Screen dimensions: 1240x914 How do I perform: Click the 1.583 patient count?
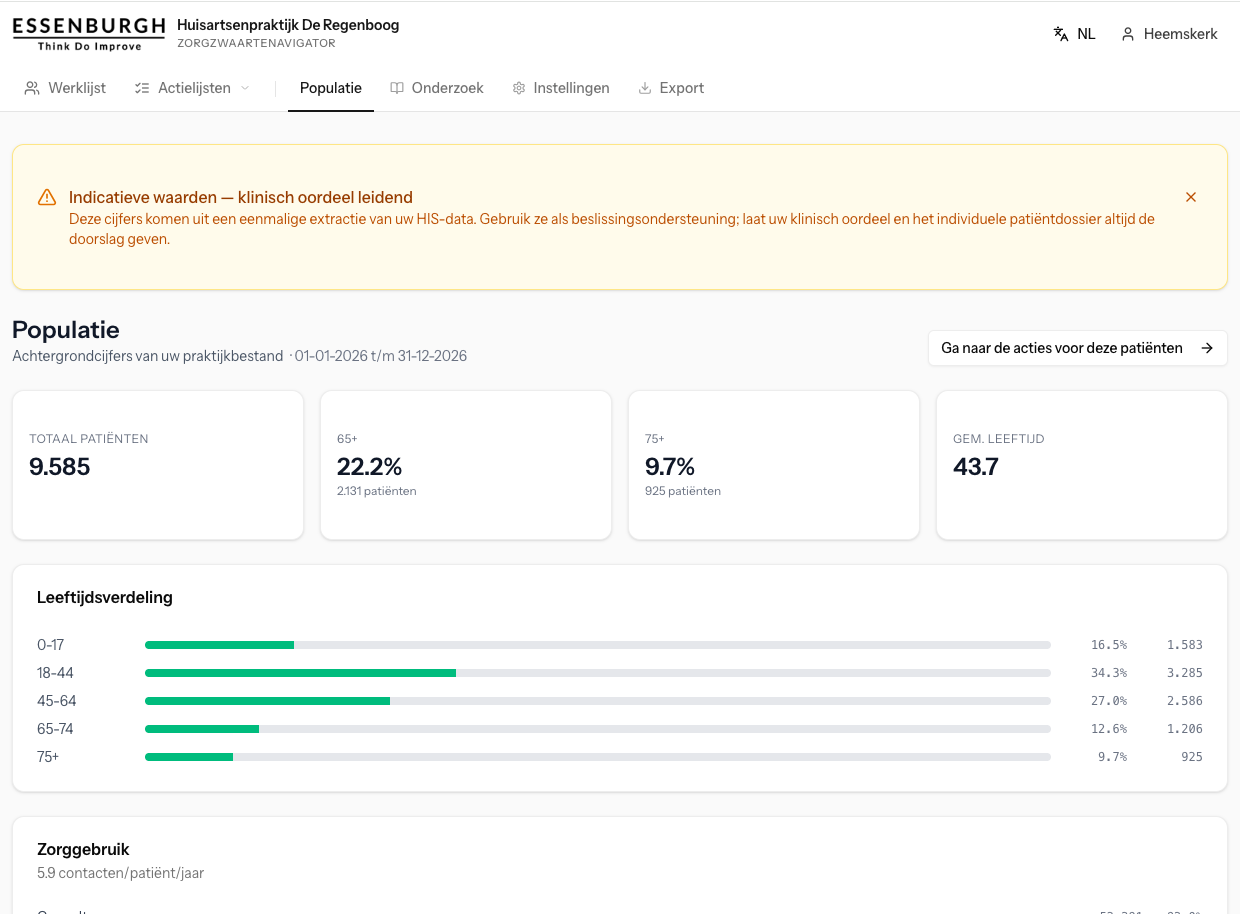click(x=1185, y=645)
